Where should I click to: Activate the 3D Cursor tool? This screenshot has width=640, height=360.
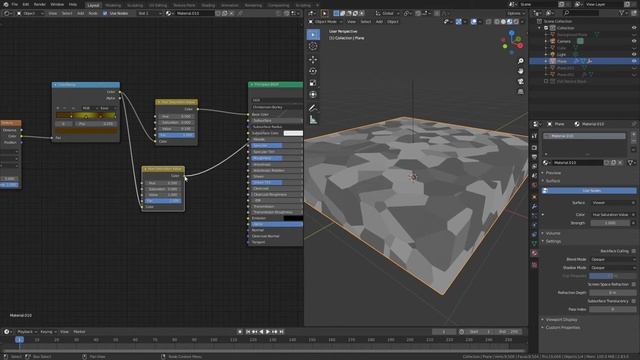click(313, 46)
